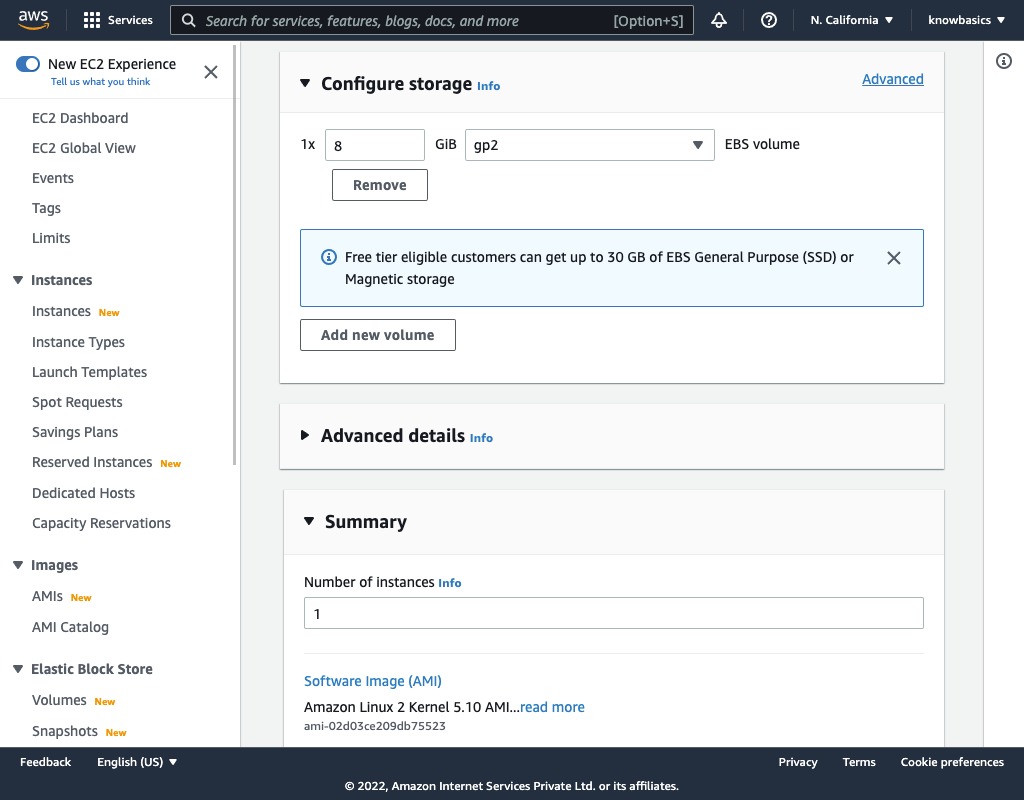This screenshot has width=1024, height=800.
Task: Open the help question mark icon
Action: (769, 20)
